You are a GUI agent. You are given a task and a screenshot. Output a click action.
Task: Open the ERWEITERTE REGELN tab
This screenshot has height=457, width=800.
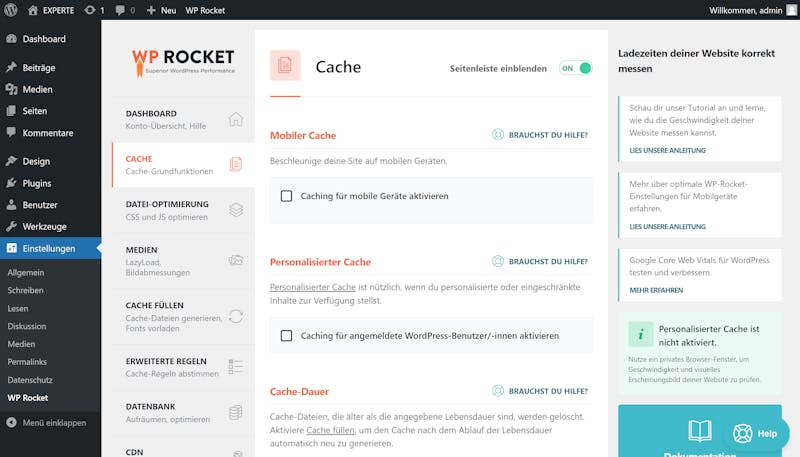click(183, 367)
